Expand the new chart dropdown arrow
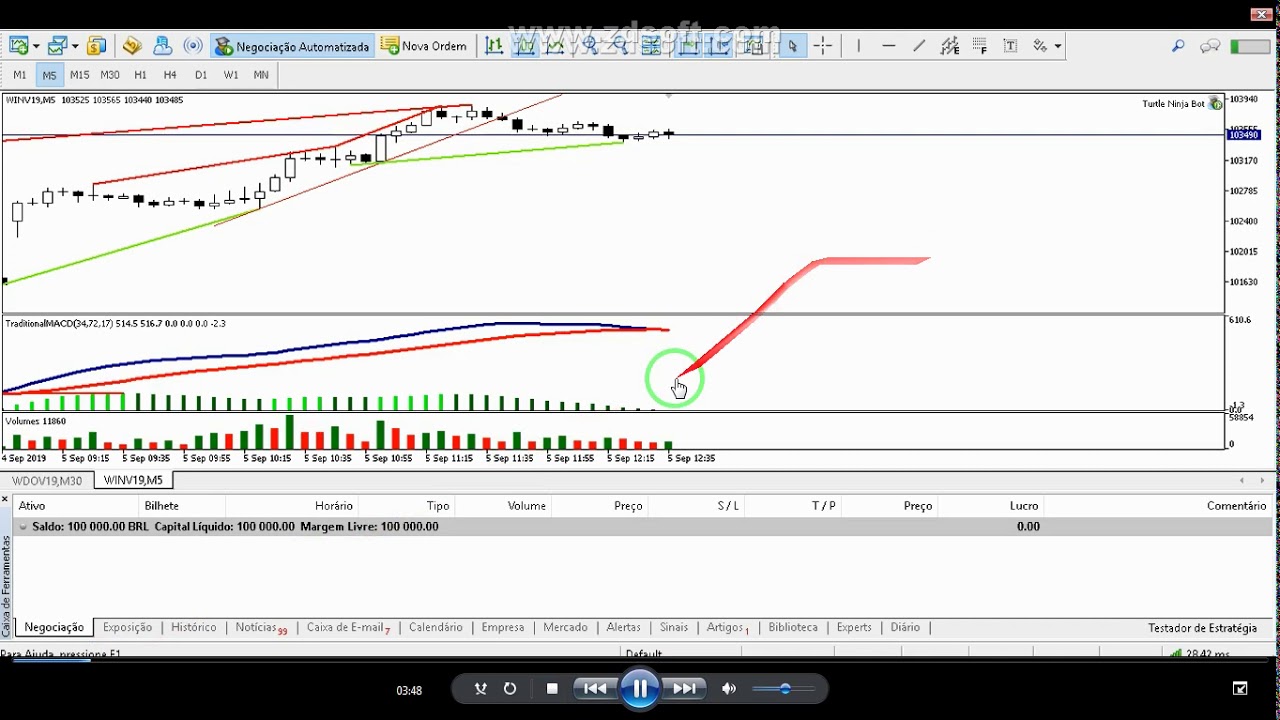Image resolution: width=1280 pixels, height=720 pixels. click(36, 47)
